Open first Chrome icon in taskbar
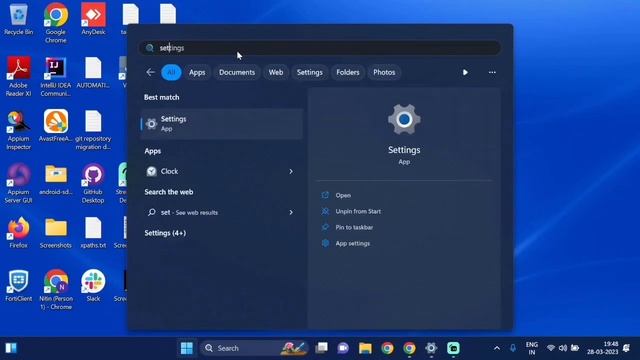This screenshot has height=360, width=640. pyautogui.click(x=387, y=348)
